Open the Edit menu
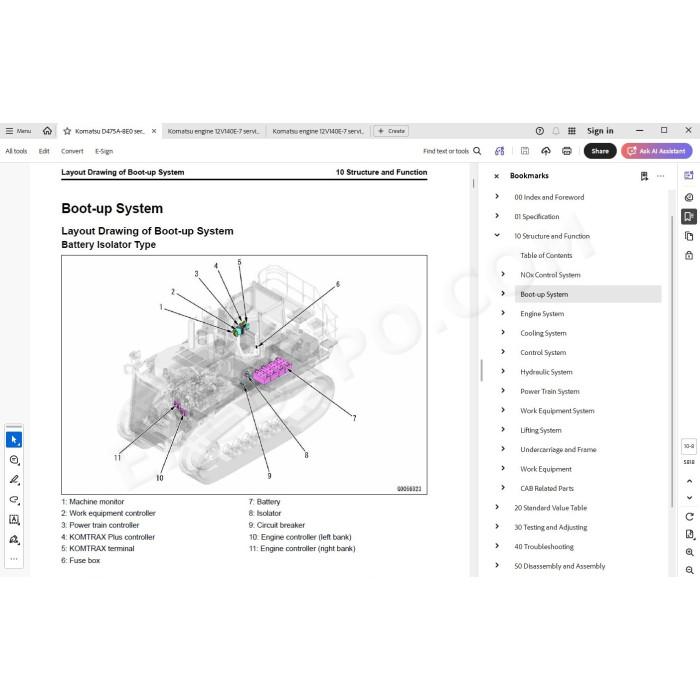700x700 pixels. click(44, 151)
